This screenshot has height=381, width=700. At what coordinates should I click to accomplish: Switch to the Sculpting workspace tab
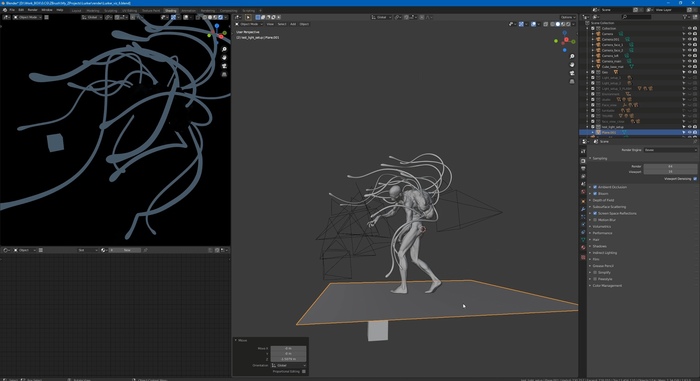coord(111,10)
